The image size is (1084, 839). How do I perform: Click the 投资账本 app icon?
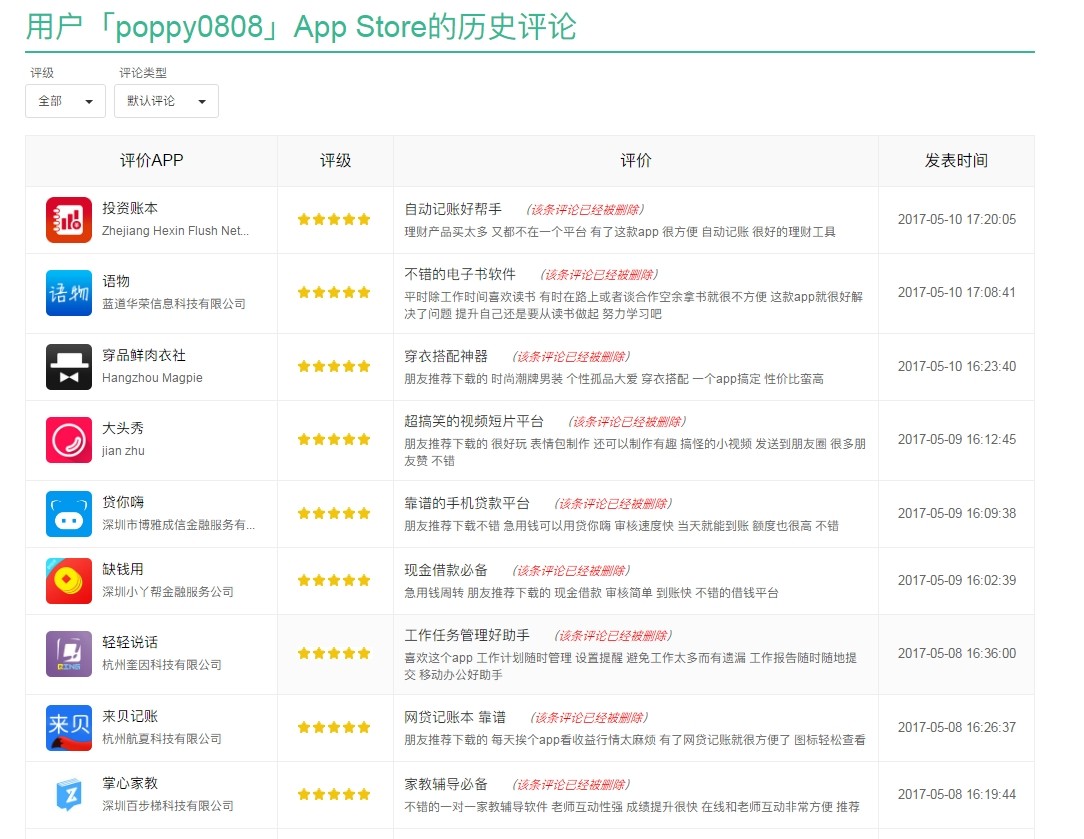click(69, 220)
